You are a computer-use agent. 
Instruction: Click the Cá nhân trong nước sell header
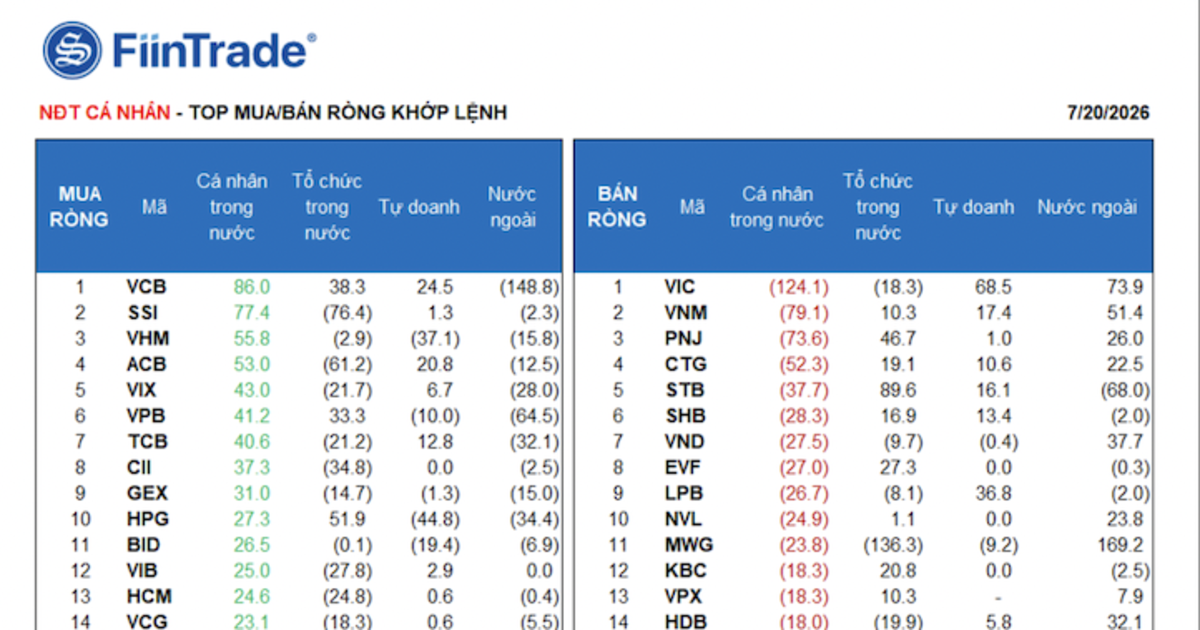tap(777, 207)
